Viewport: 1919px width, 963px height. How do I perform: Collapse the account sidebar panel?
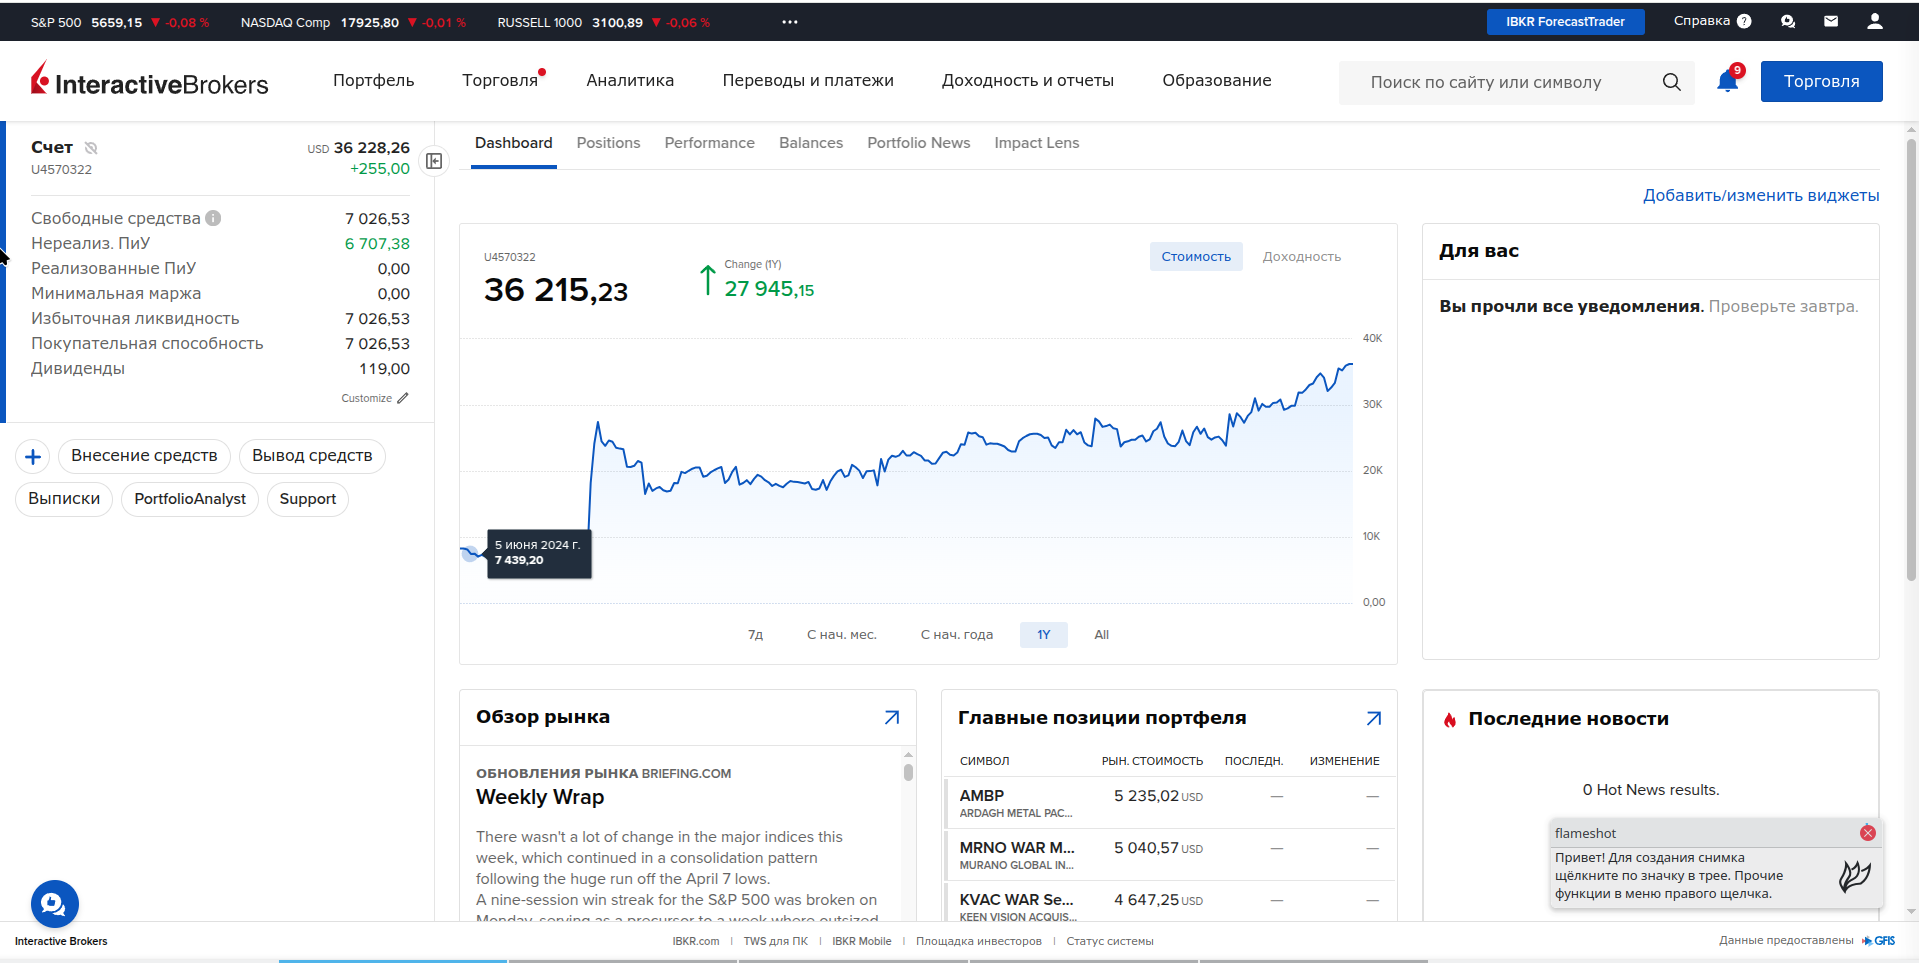[434, 160]
